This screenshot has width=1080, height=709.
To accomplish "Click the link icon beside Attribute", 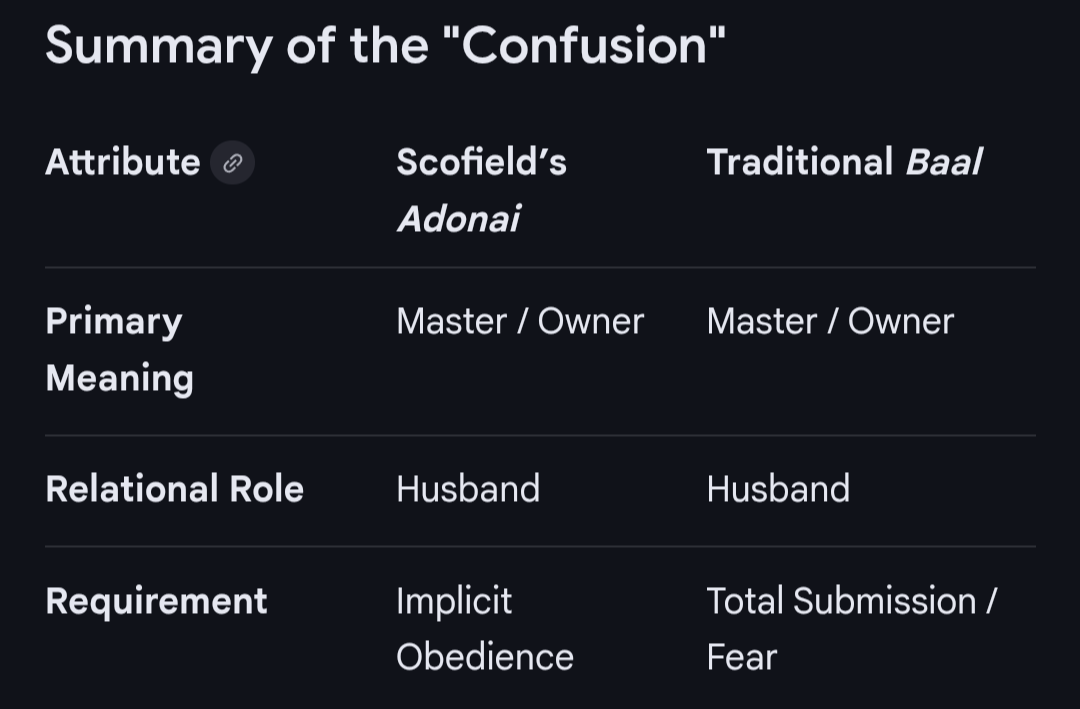I will click(232, 162).
